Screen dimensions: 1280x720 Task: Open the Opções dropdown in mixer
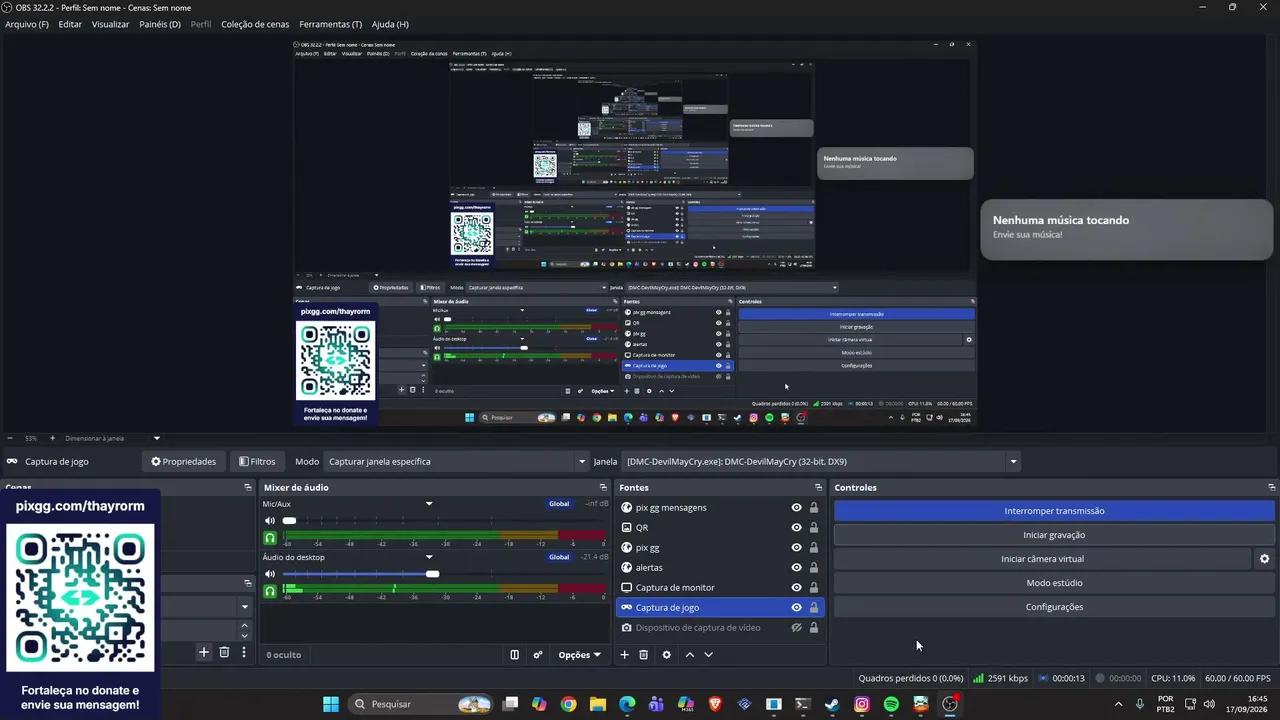[x=580, y=655]
